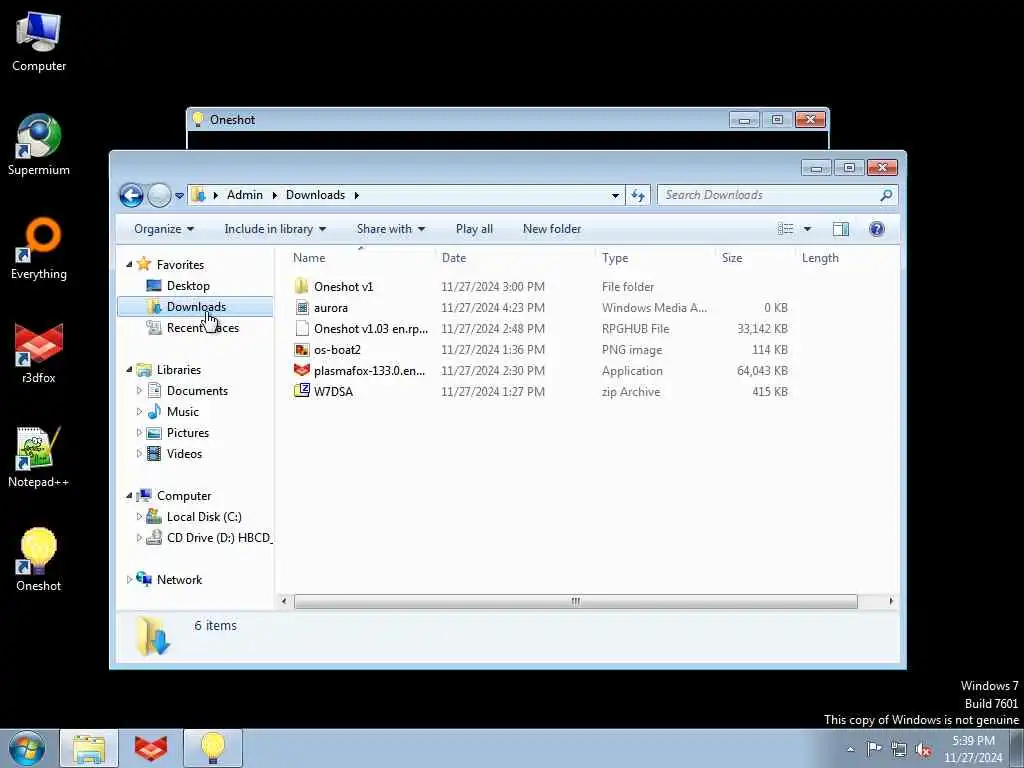The image size is (1024, 768).
Task: Click the '33,142 KB' size cell
Action: click(x=762, y=328)
